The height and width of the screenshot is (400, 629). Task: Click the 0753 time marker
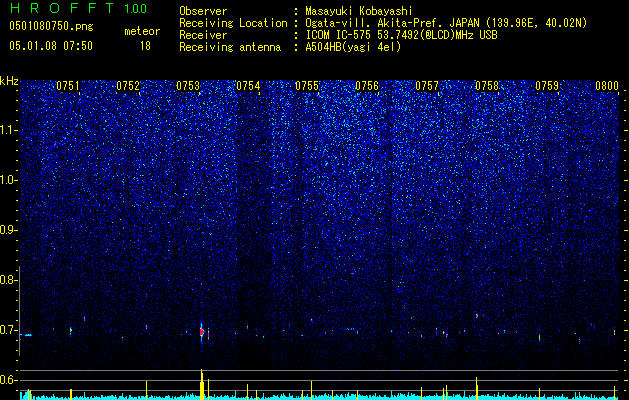click(188, 86)
